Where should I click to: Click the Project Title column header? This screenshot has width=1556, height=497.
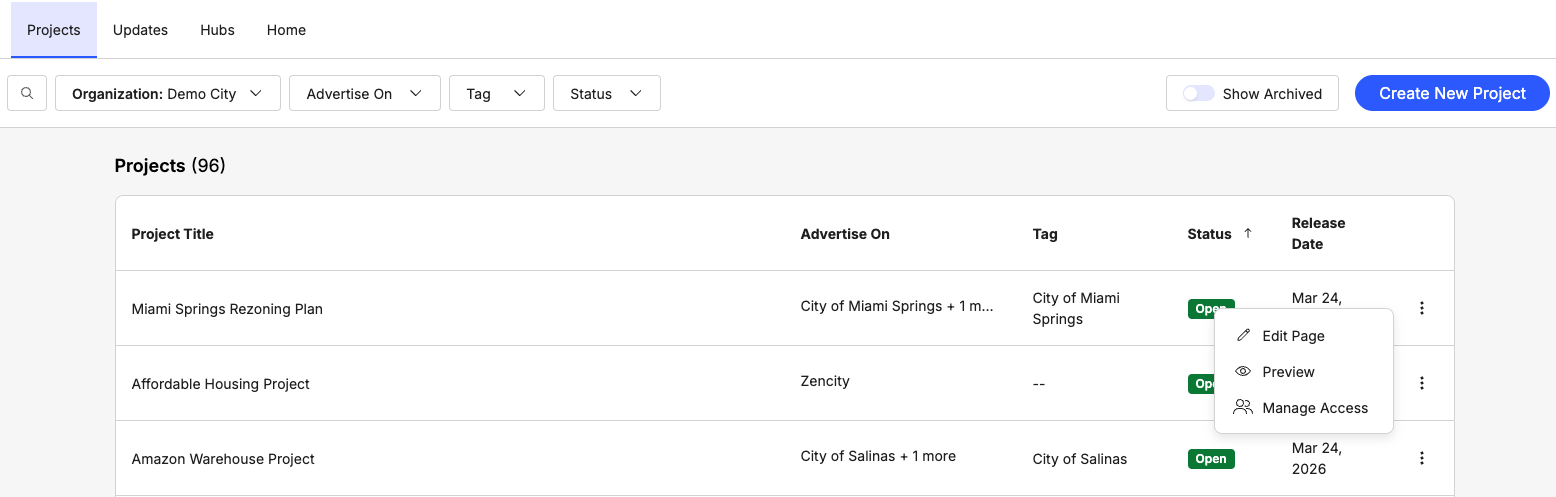coord(173,234)
